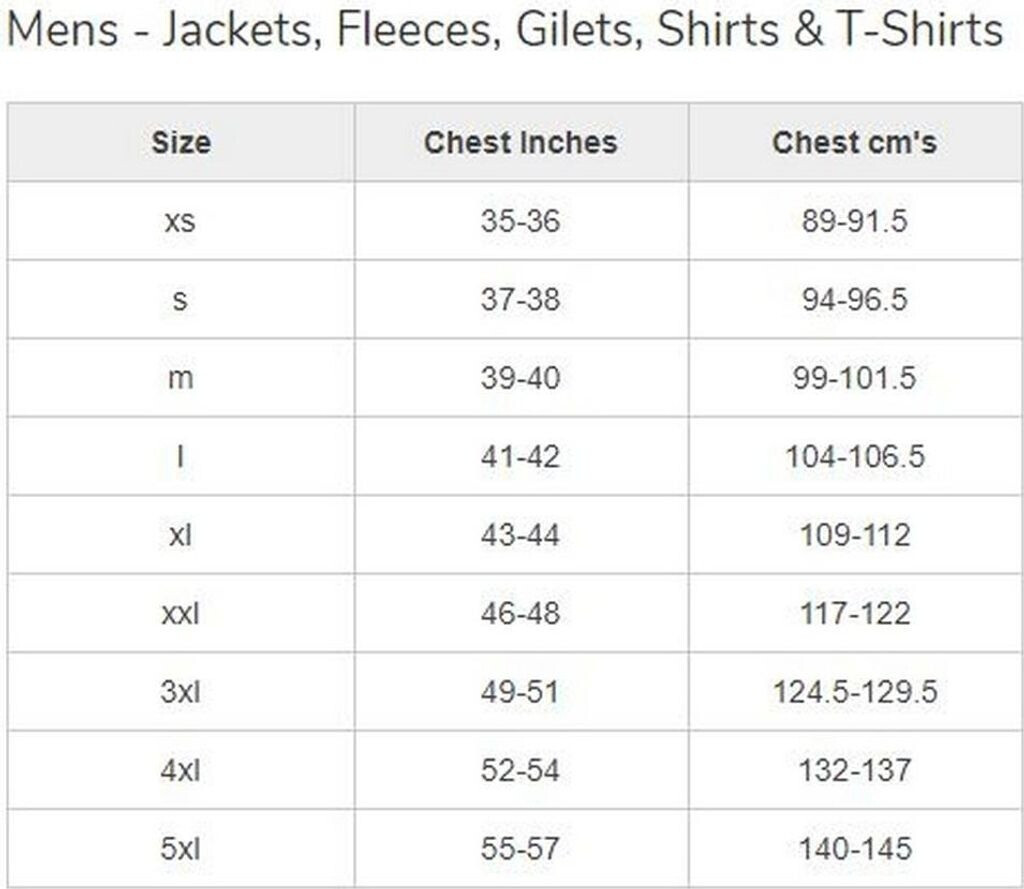Click the 49-51 inches cell
This screenshot has width=1024, height=889.
[520, 692]
